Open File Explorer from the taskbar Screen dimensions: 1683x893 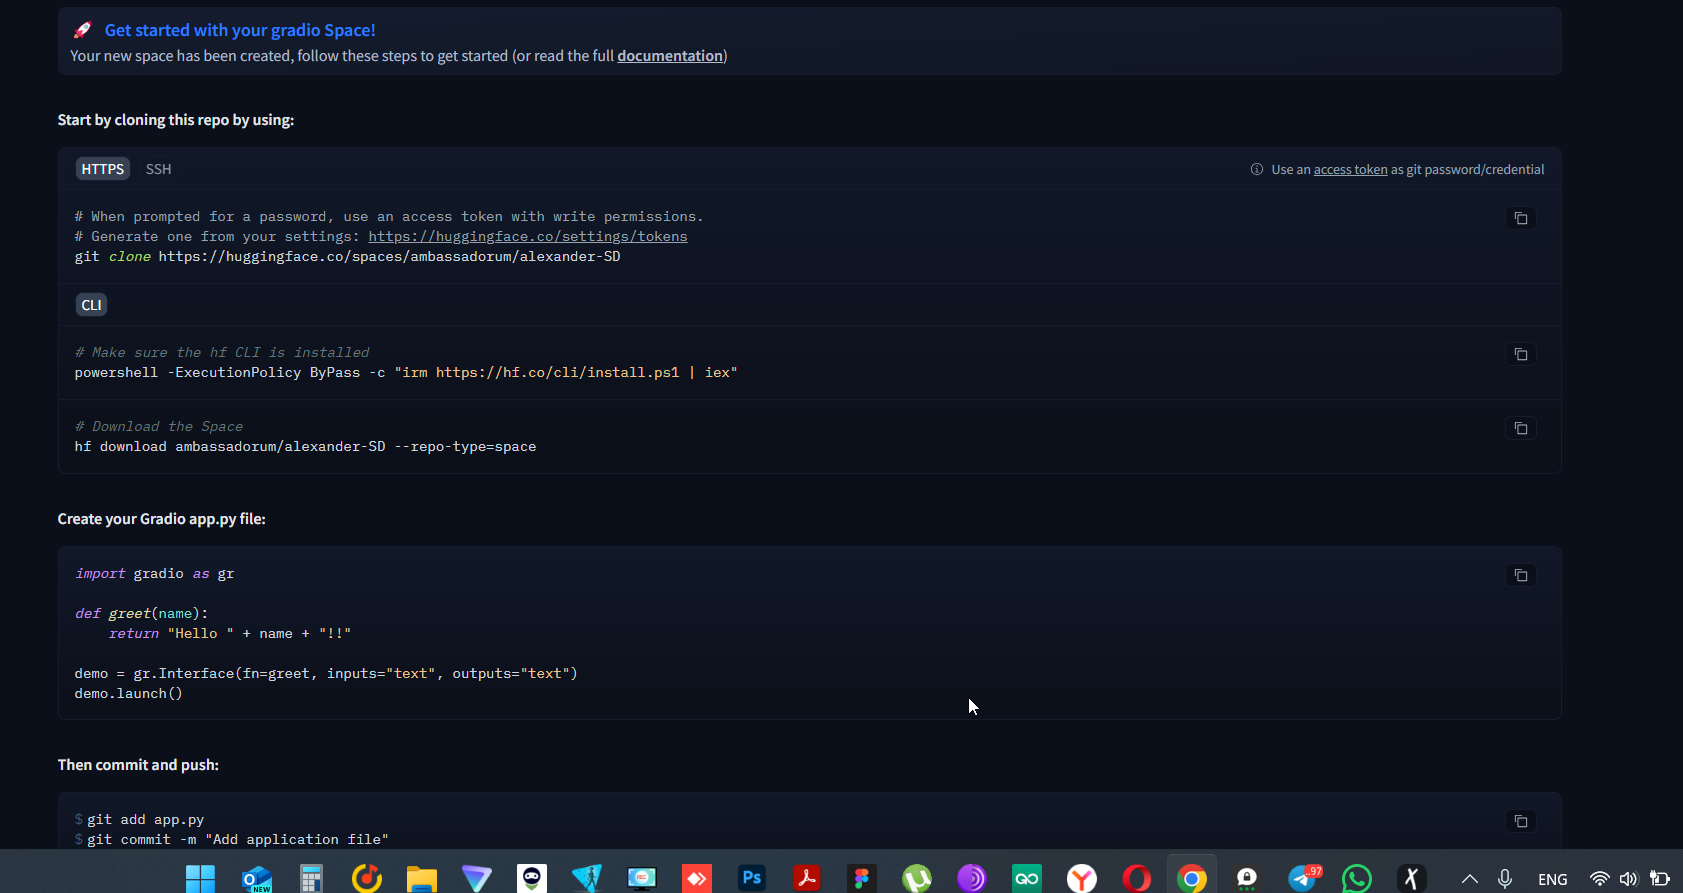(422, 879)
